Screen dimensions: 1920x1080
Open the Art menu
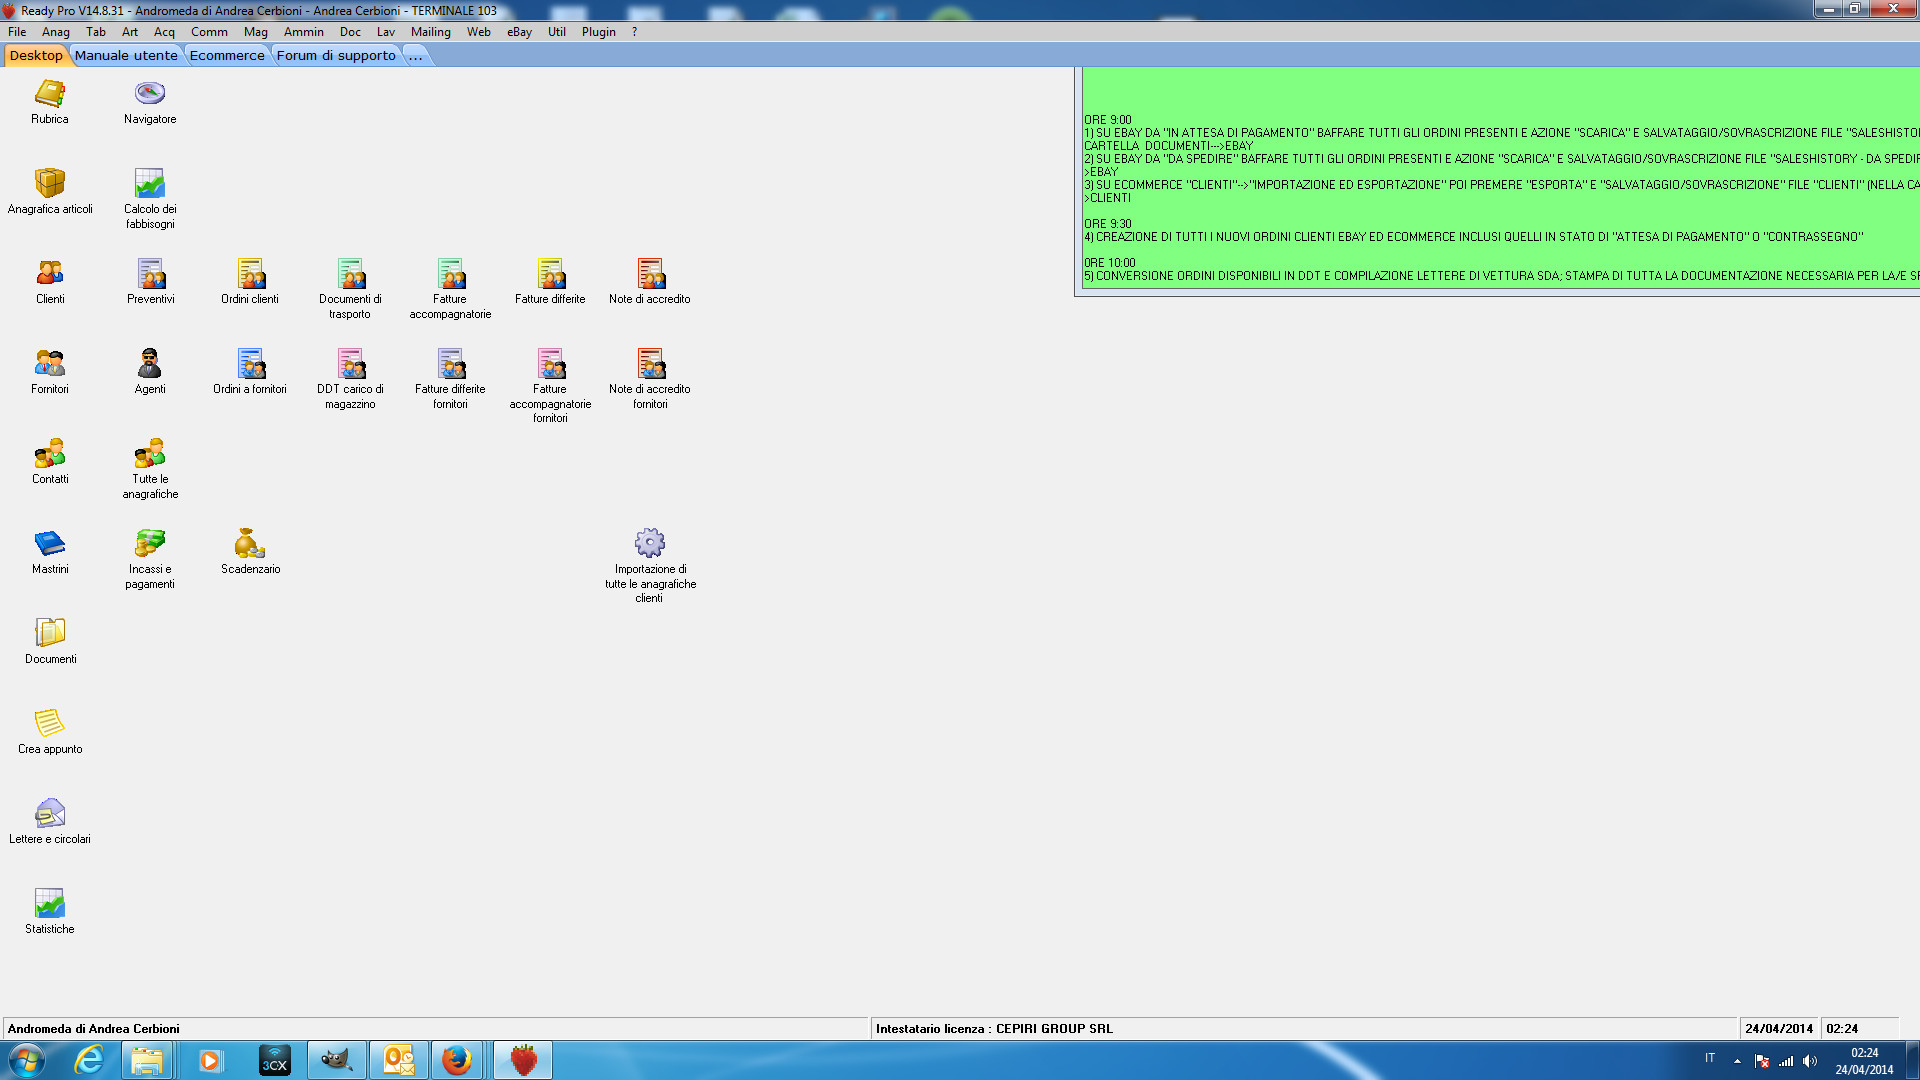click(x=130, y=32)
